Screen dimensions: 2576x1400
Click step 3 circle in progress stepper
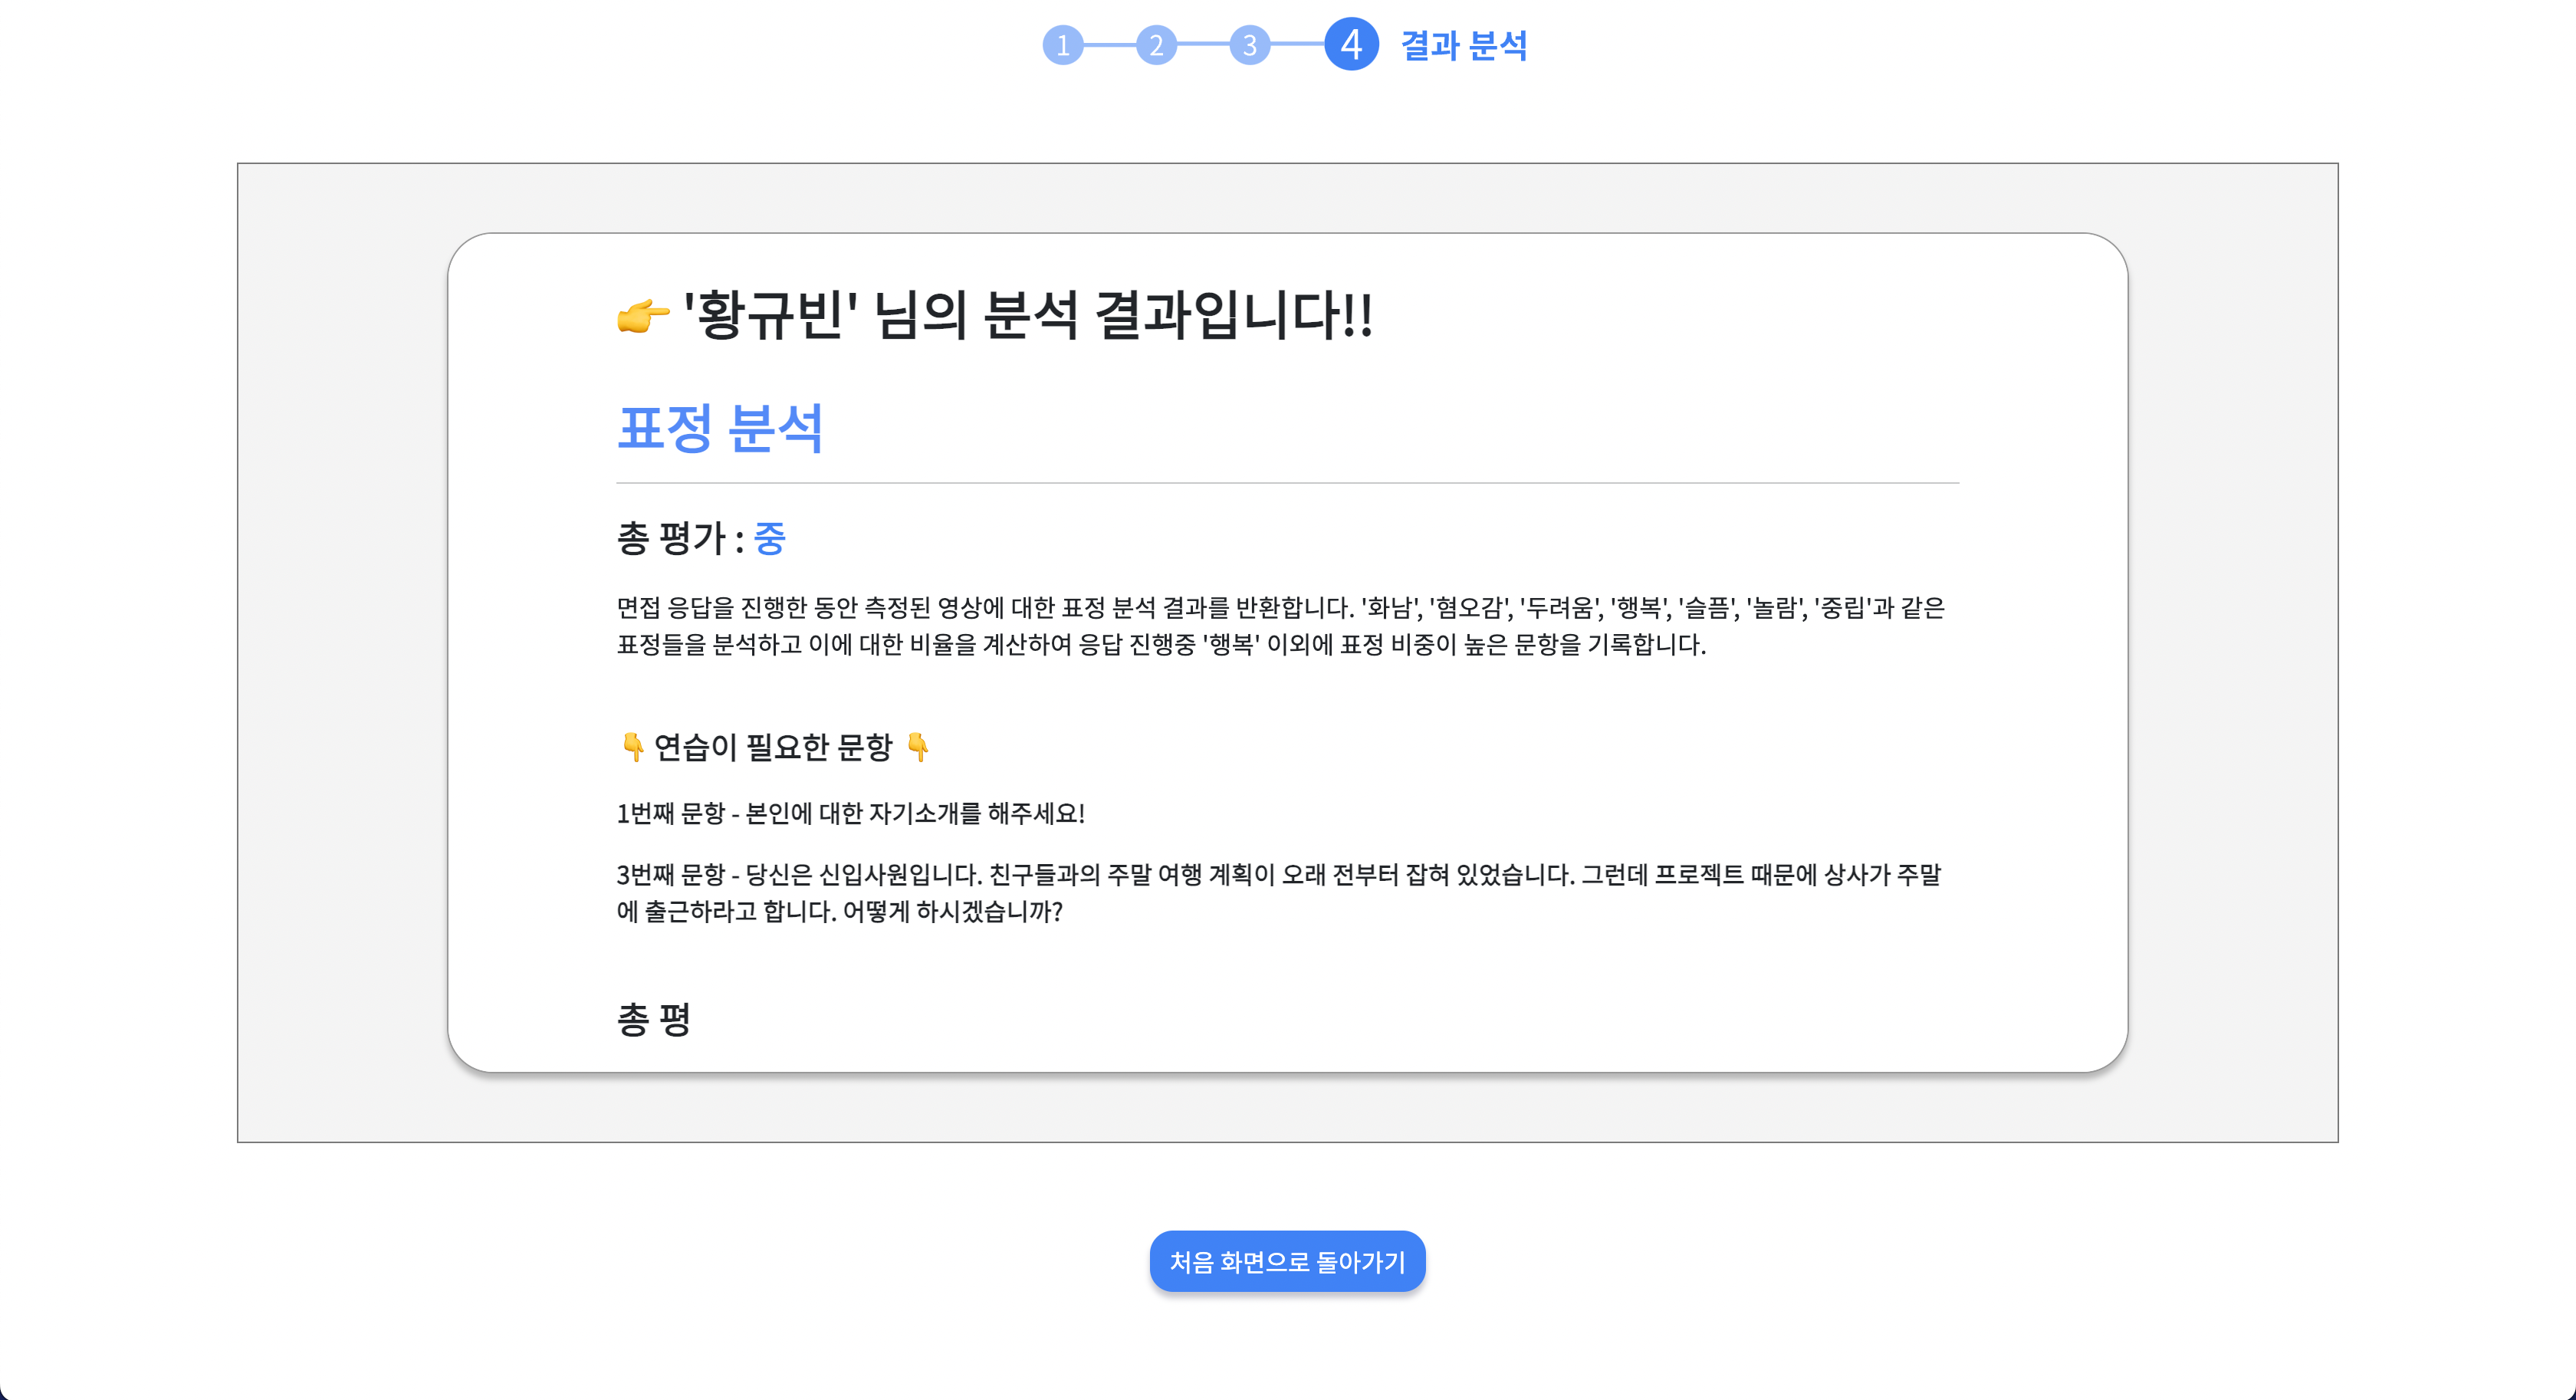(1249, 45)
